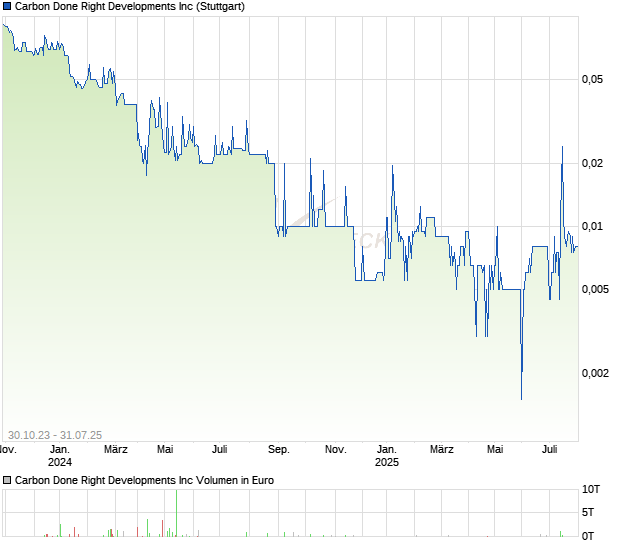Click the 0,02 price axis label
The height and width of the screenshot is (546, 620).
pos(592,163)
